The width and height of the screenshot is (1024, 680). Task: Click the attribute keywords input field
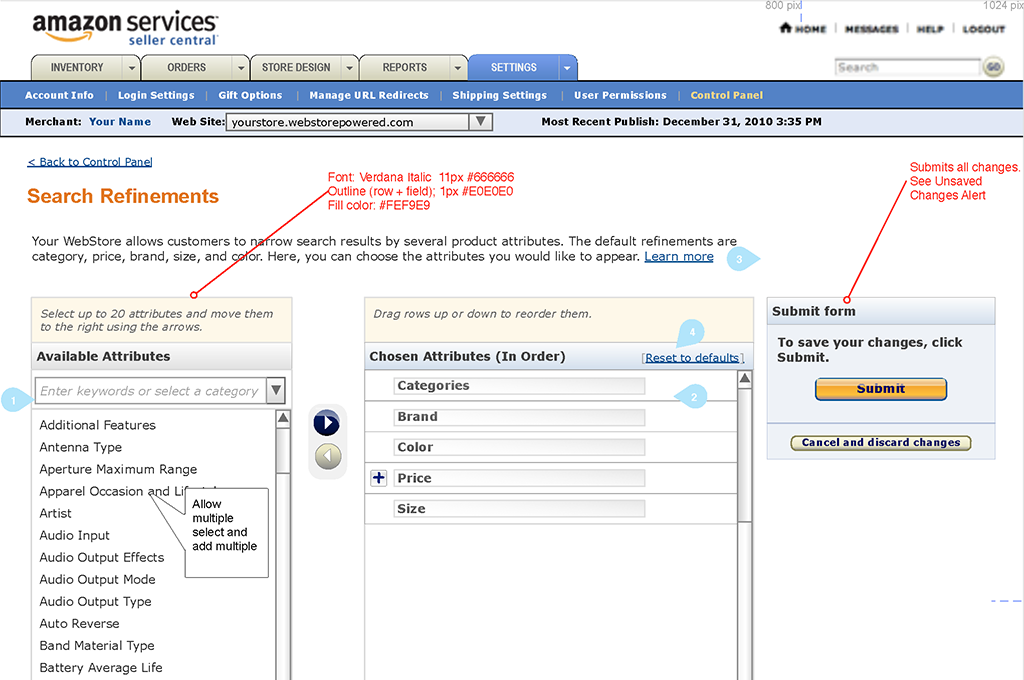point(150,391)
